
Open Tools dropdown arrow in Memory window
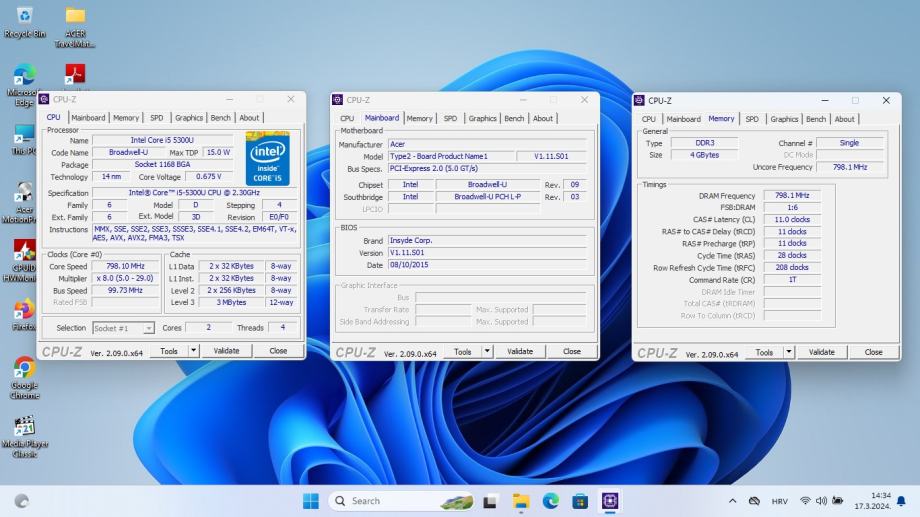click(789, 352)
